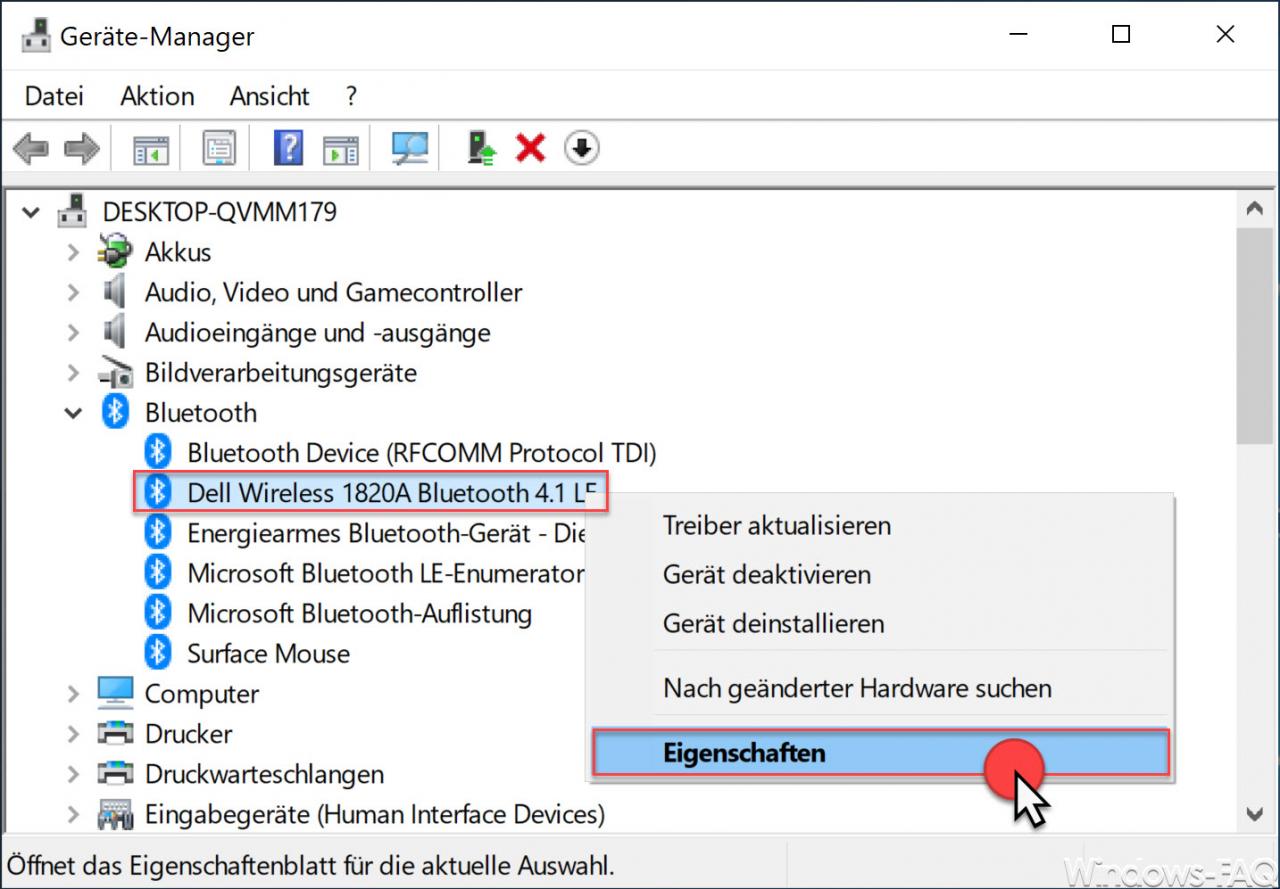Click the update driver toolbar icon
Image resolution: width=1280 pixels, height=889 pixels.
tap(481, 148)
